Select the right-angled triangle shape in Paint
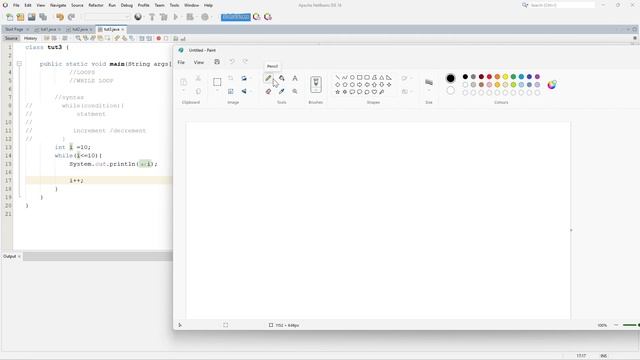The image size is (640, 360). (389, 77)
